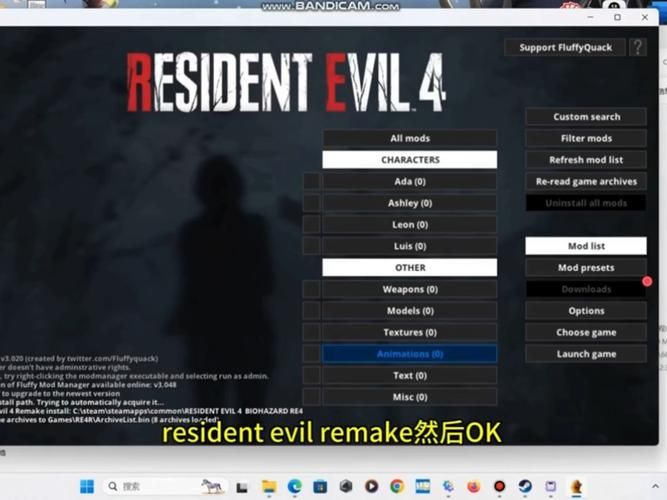This screenshot has height=500, width=667.
Task: Open the Leon (0) mod category
Action: click(x=410, y=225)
